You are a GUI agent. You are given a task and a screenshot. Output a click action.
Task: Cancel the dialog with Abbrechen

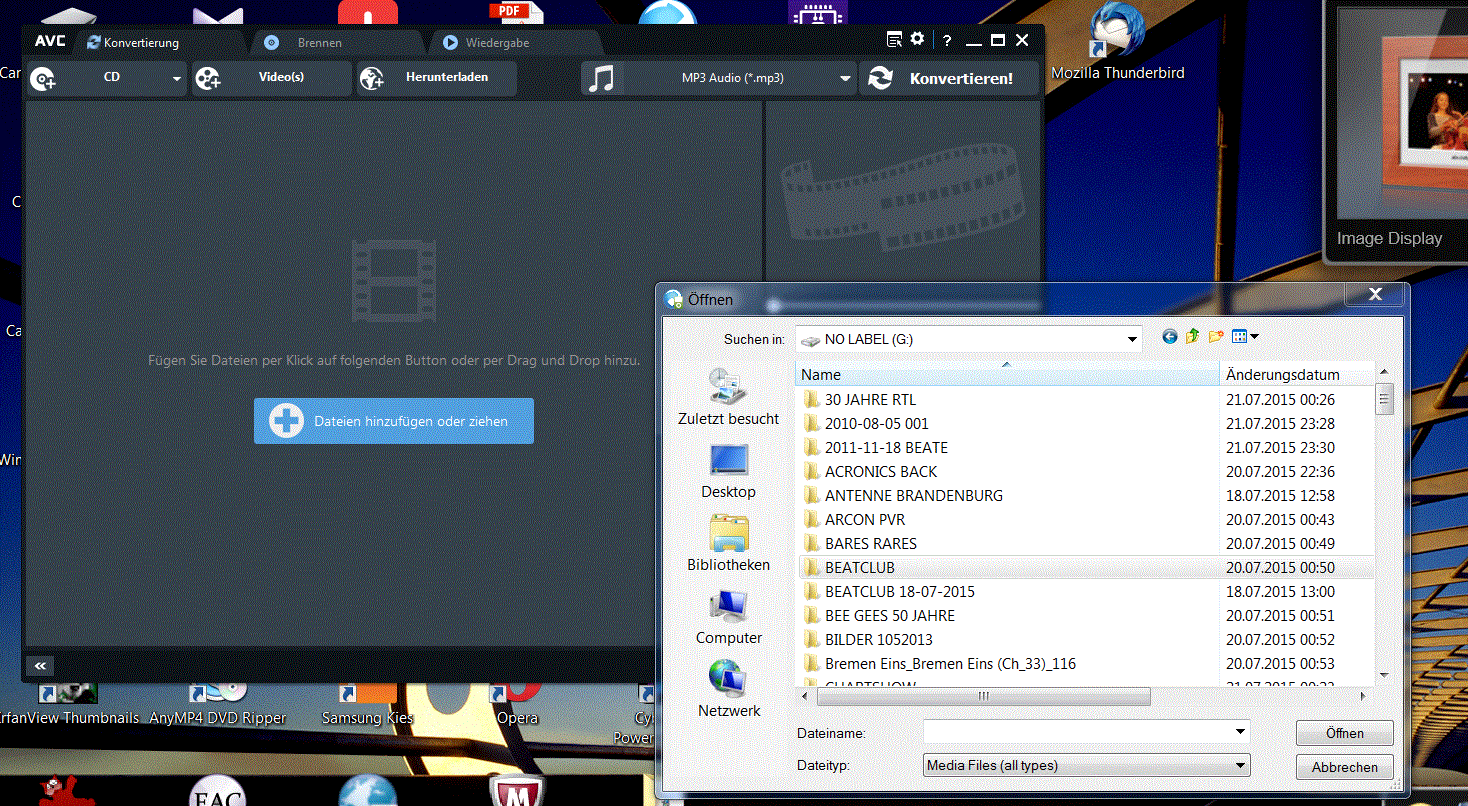coord(1344,767)
